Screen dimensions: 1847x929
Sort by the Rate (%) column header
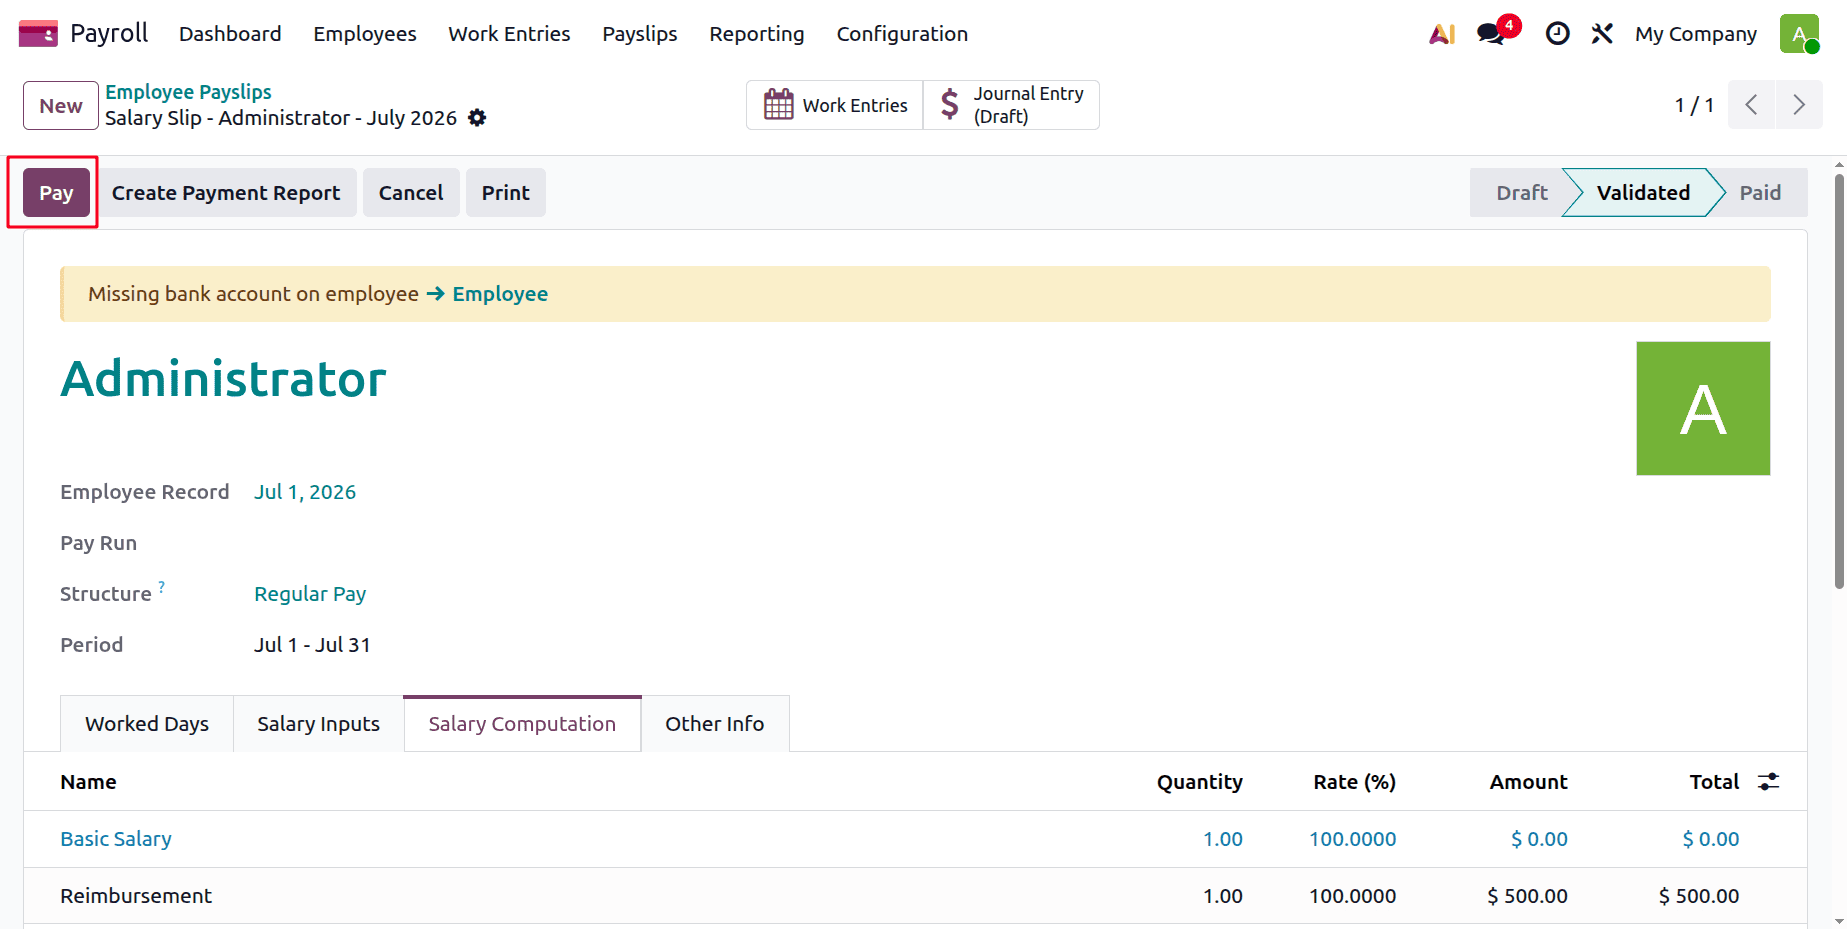pyautogui.click(x=1354, y=782)
